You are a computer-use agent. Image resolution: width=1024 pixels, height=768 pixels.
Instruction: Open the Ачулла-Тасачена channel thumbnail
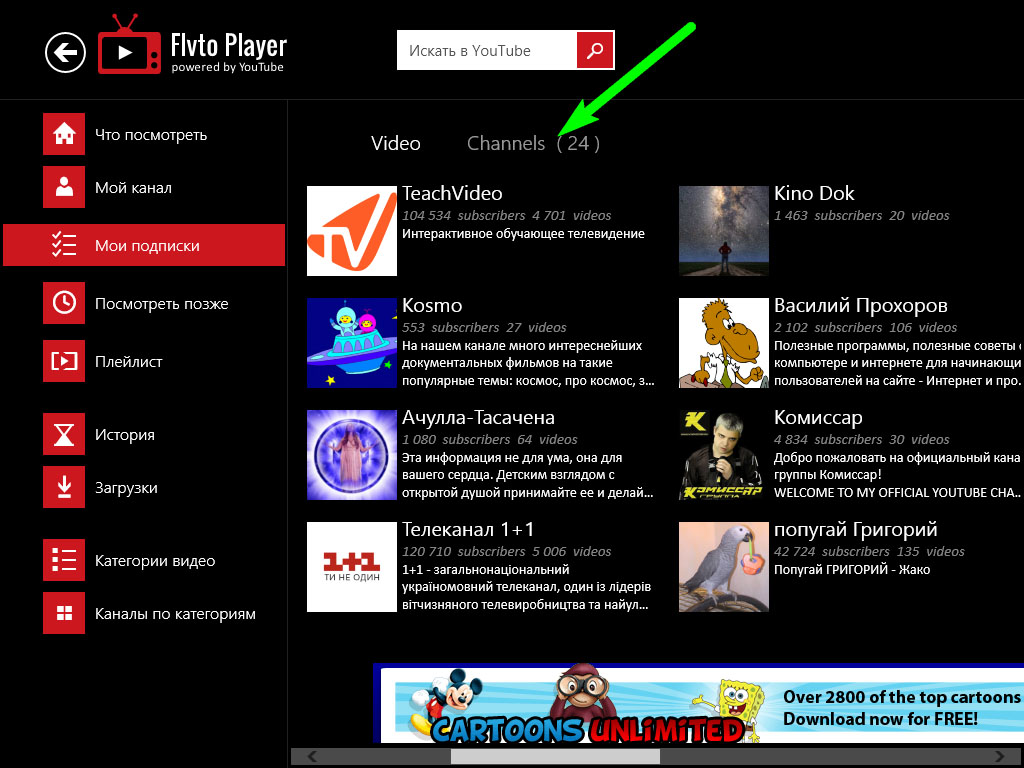[x=352, y=455]
